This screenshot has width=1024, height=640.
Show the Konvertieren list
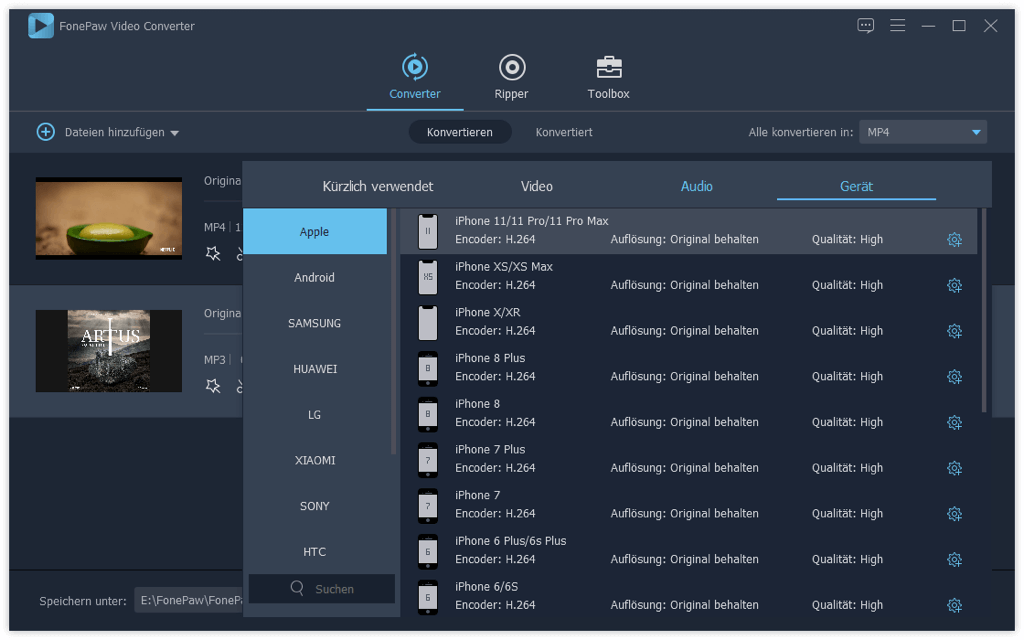point(460,132)
